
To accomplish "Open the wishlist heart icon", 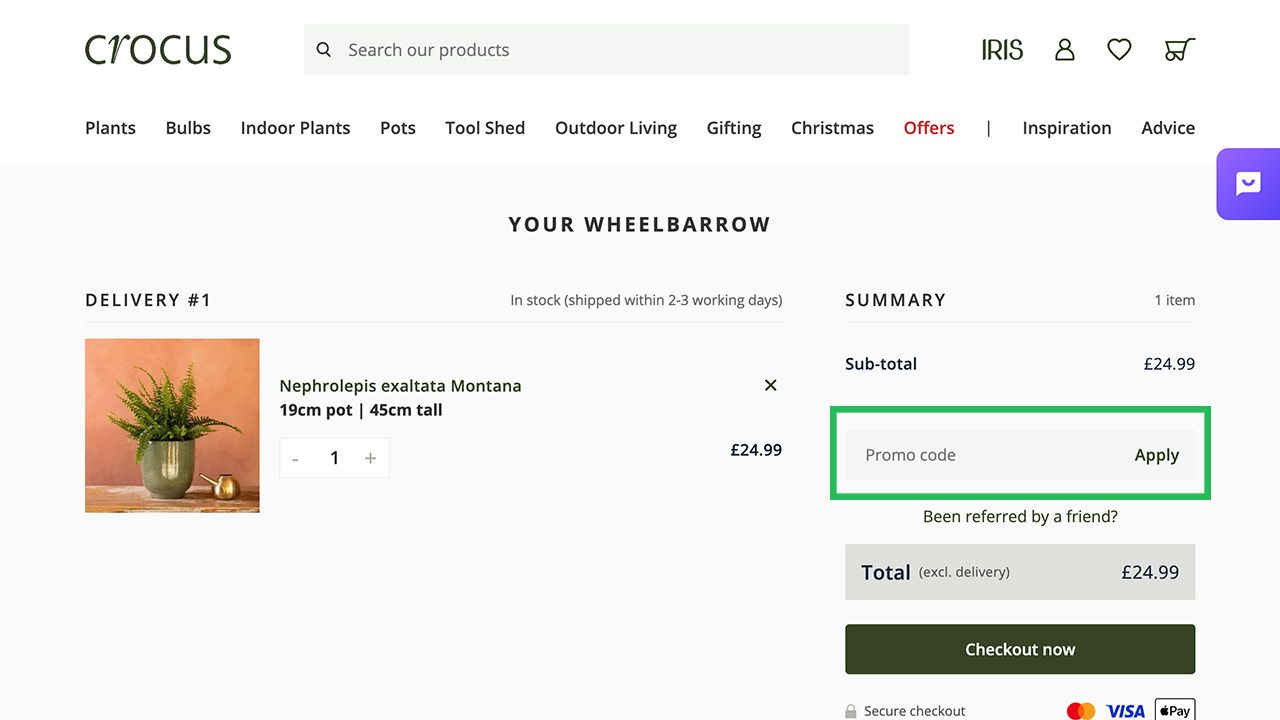I will pos(1119,50).
